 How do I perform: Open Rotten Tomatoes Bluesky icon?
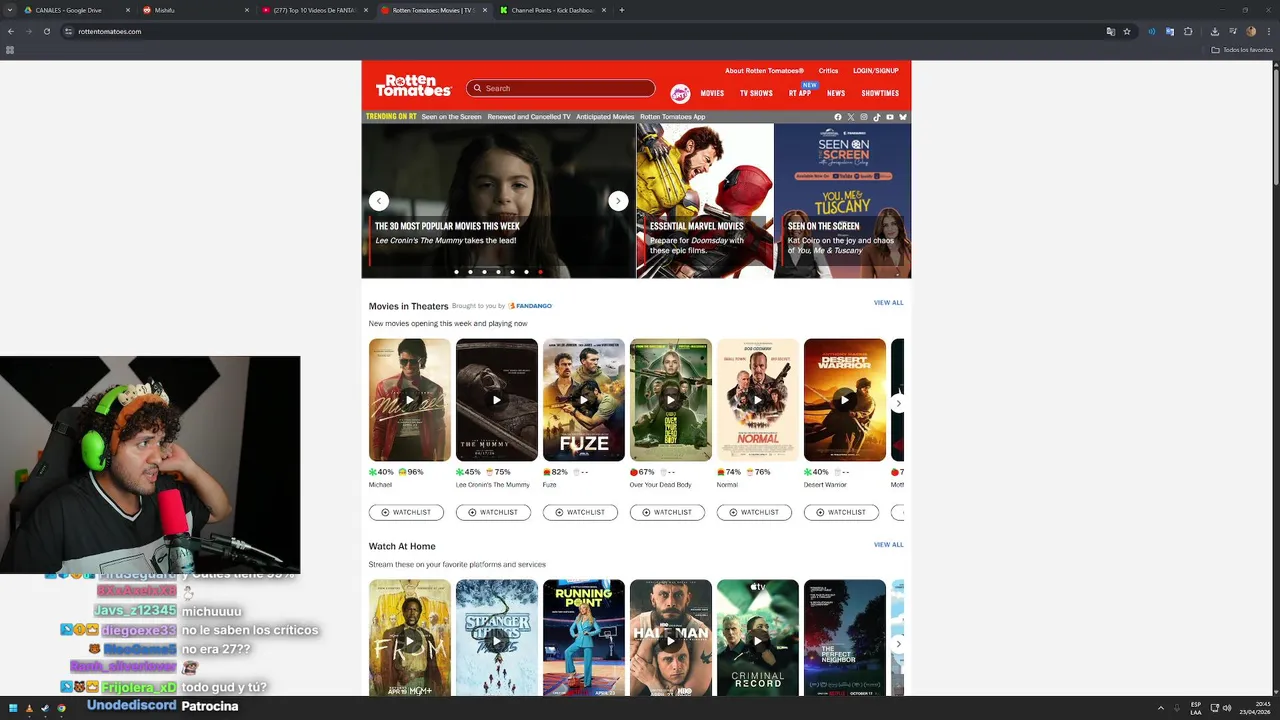[x=903, y=117]
